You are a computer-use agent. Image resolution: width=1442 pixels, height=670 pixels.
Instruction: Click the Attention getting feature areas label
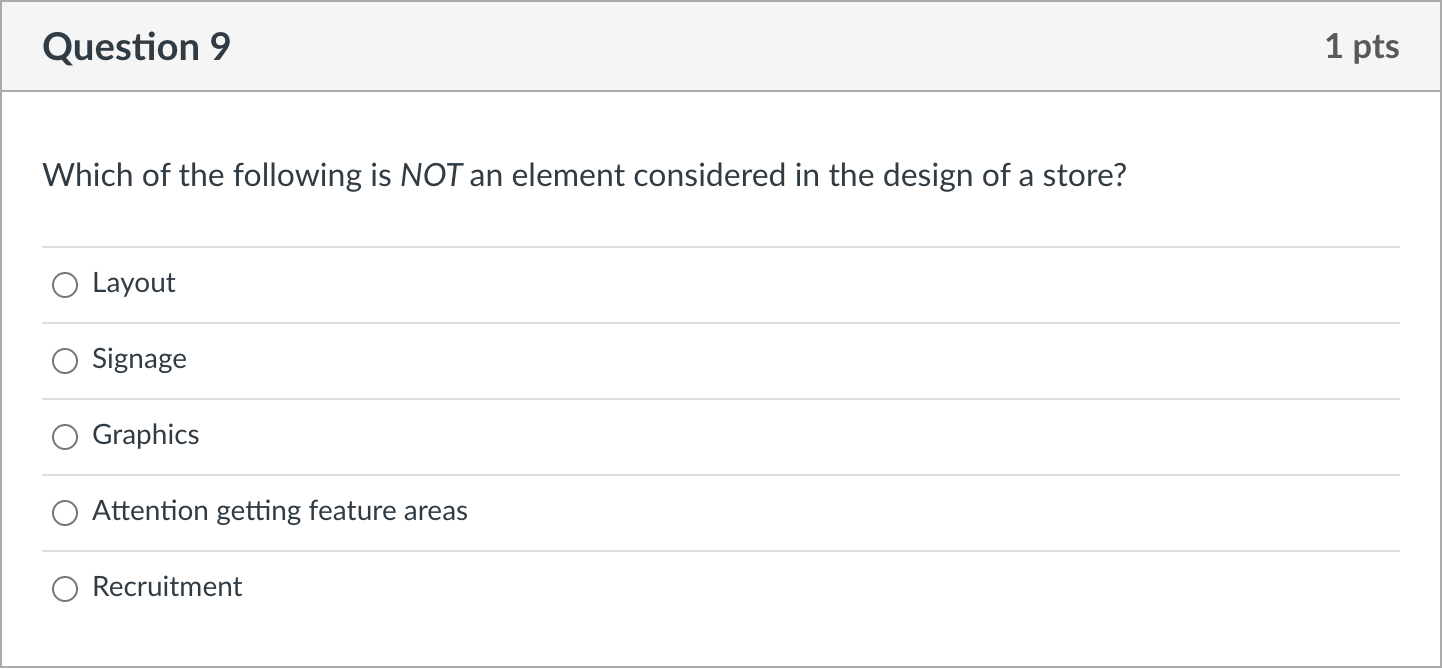tap(279, 512)
